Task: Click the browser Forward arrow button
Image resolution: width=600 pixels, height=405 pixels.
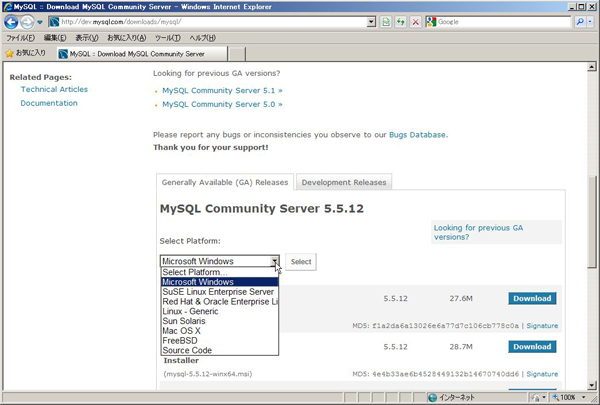Action: [x=27, y=22]
